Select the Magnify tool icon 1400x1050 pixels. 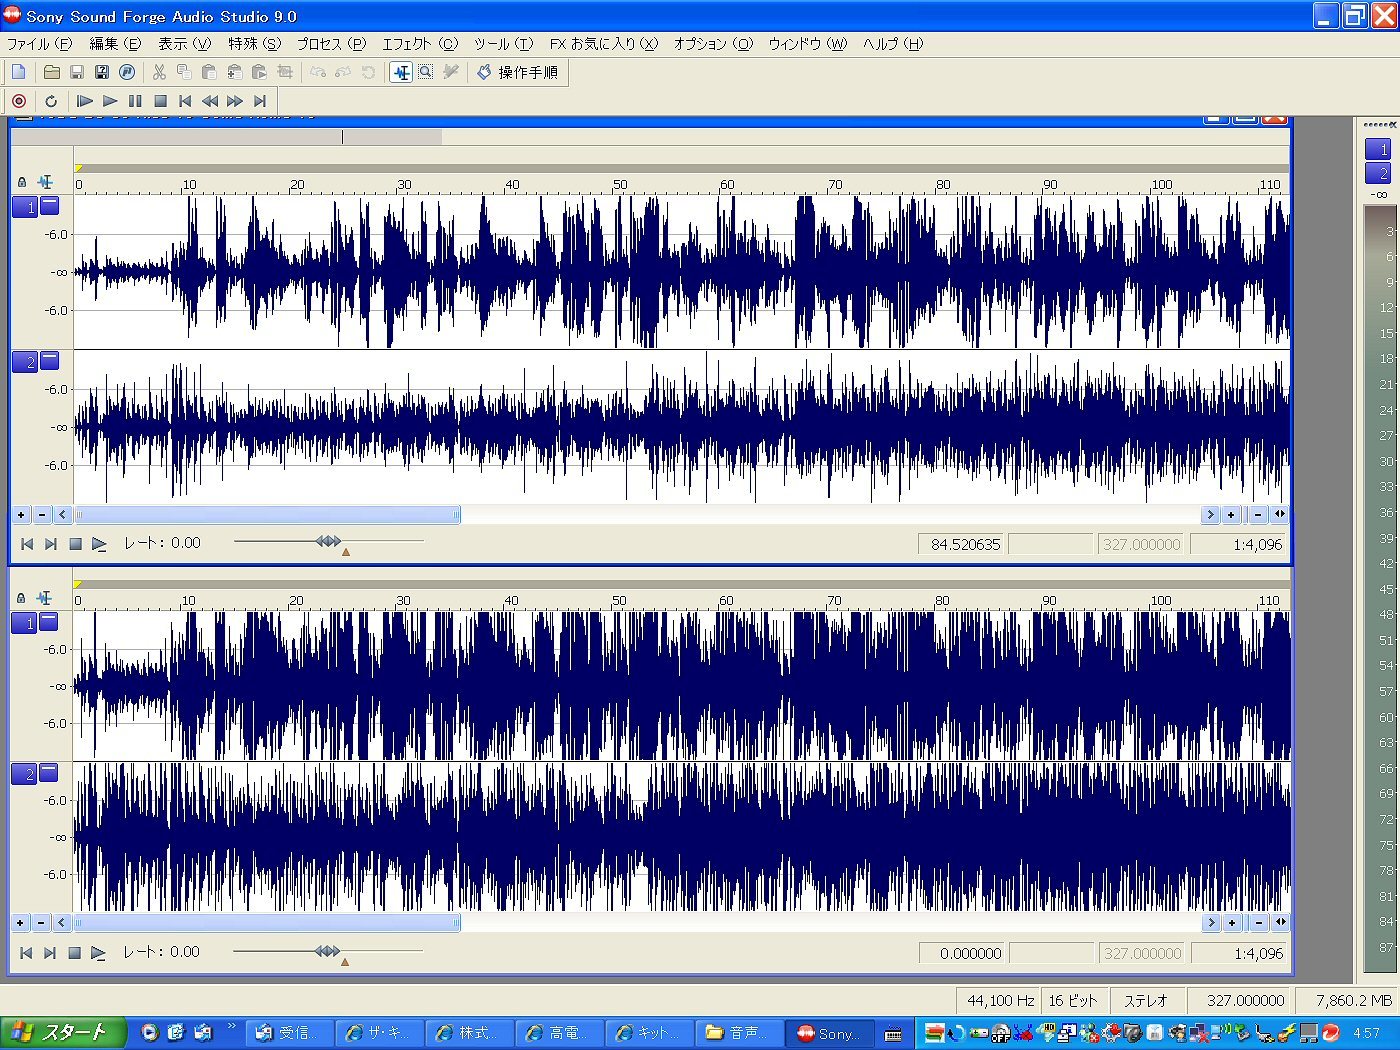click(x=426, y=72)
